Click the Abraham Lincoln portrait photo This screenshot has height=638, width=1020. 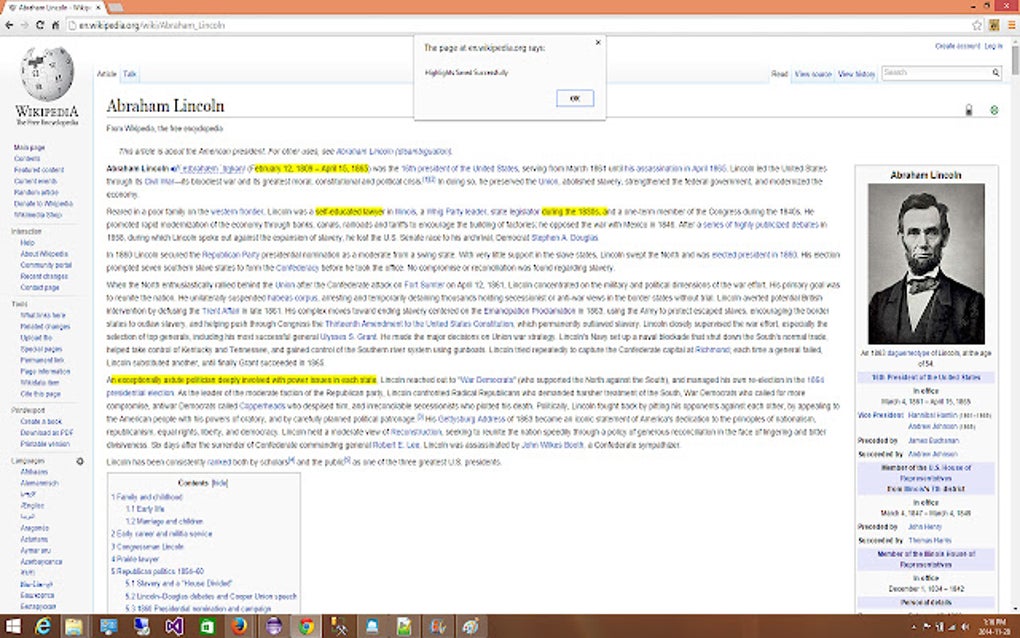pos(926,263)
